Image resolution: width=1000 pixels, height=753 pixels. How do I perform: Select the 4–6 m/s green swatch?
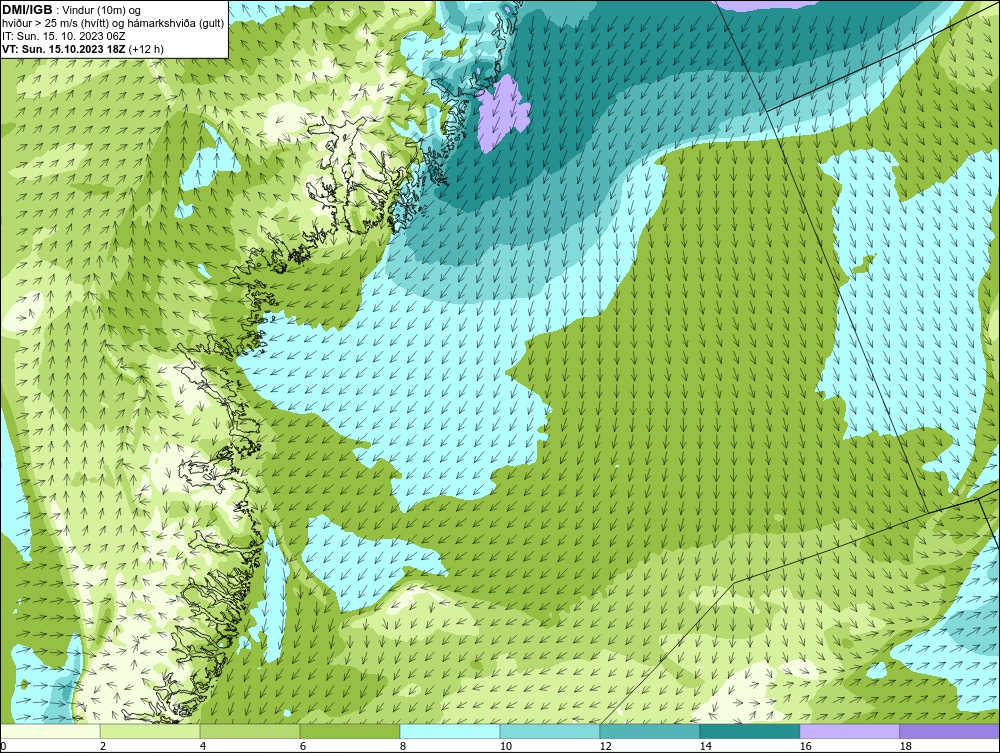pos(250,731)
